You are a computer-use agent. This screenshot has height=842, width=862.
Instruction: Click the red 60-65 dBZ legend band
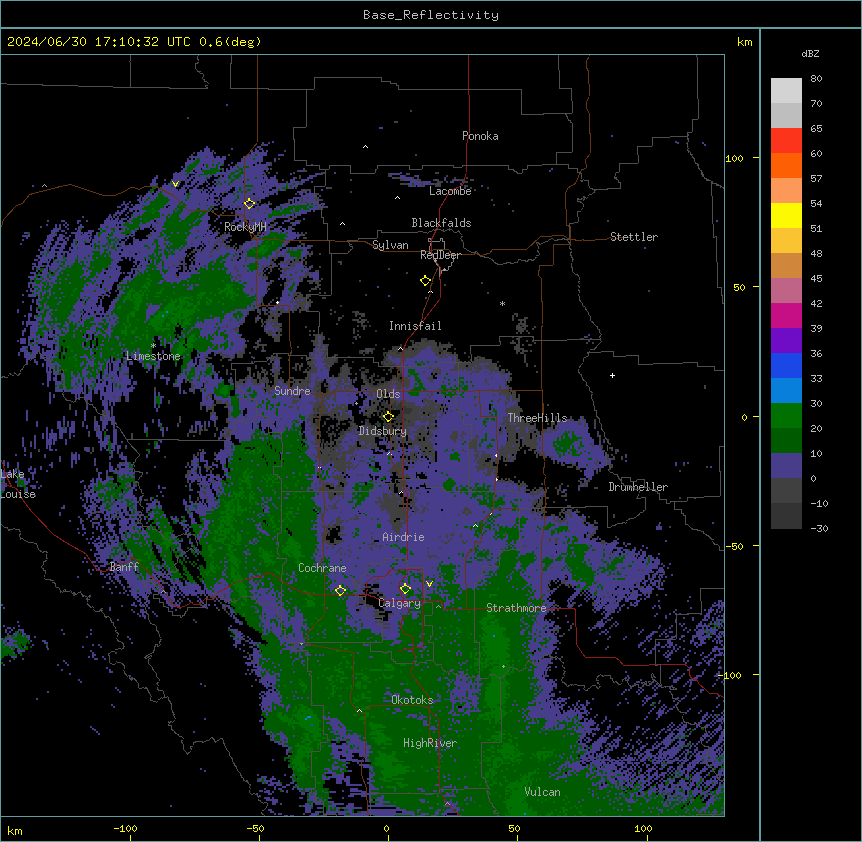point(786,141)
